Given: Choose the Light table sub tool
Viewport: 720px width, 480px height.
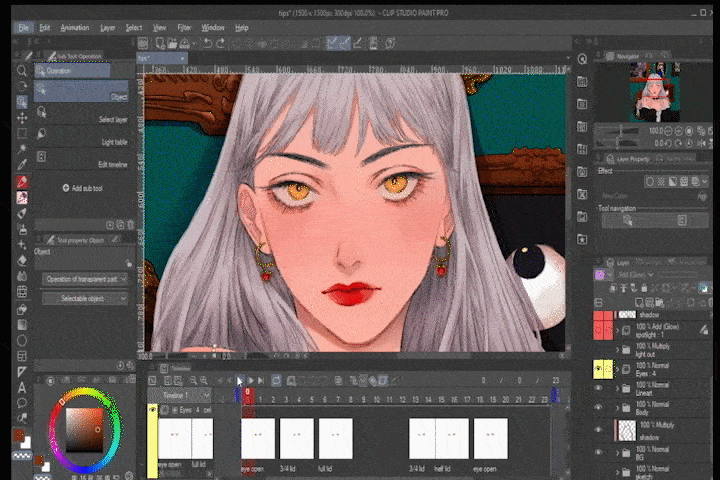Looking at the screenshot, I should tap(84, 142).
